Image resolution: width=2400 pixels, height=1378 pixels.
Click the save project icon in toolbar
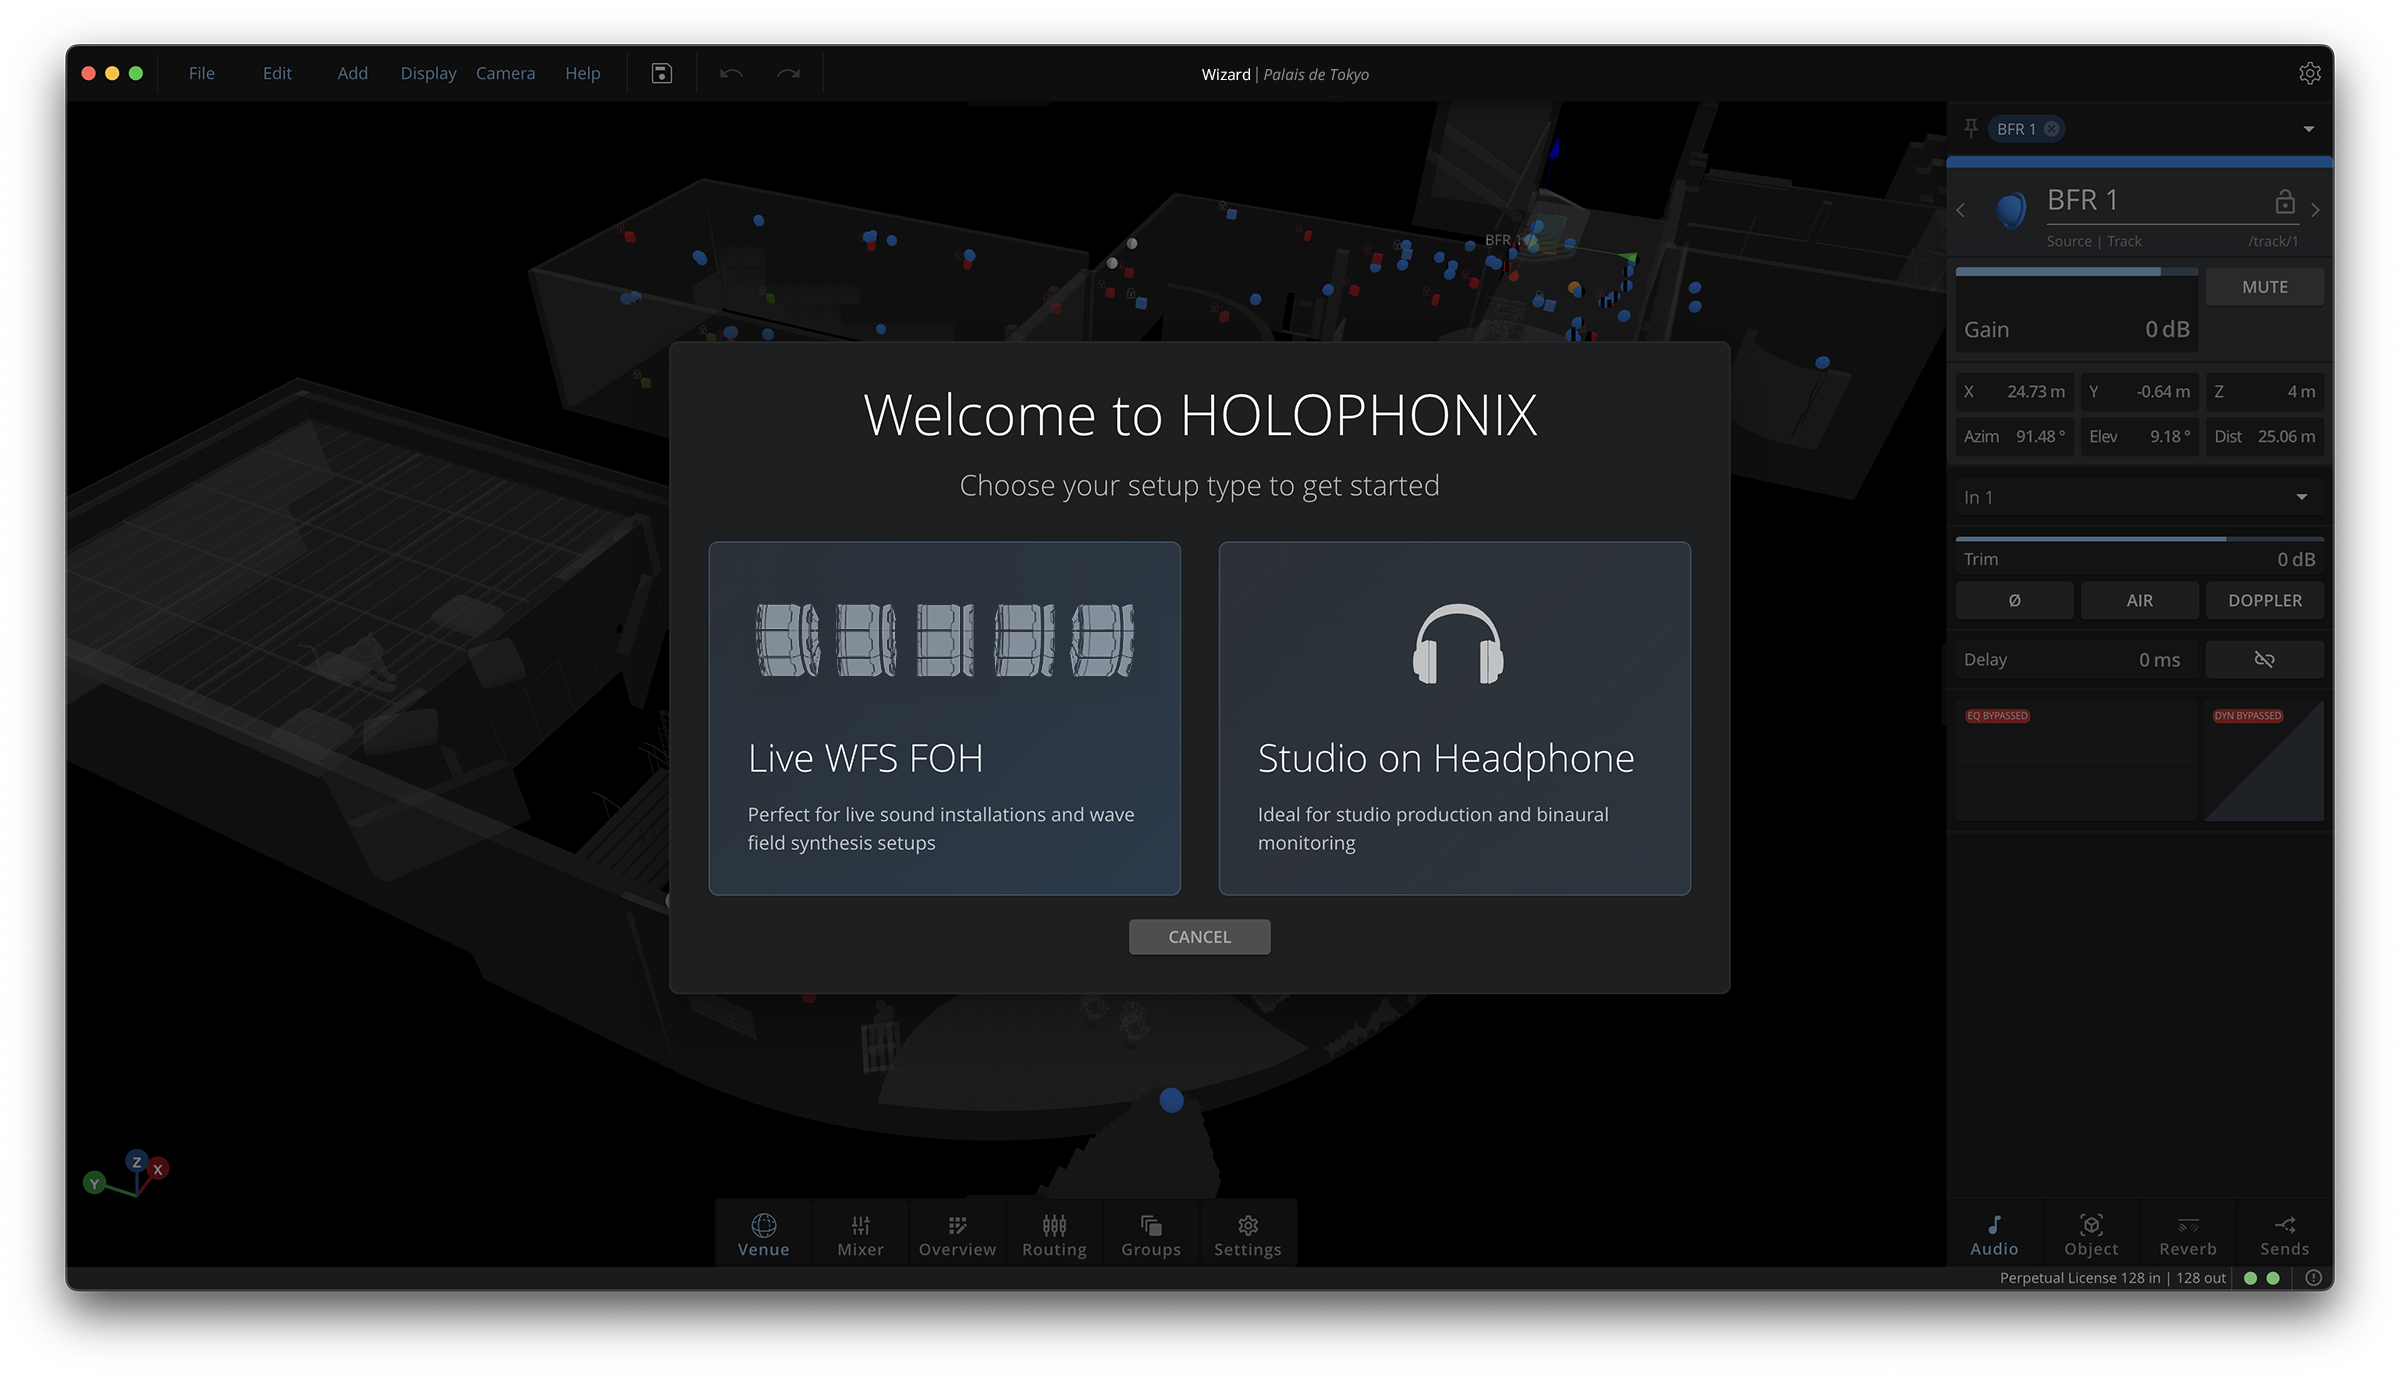click(x=661, y=74)
